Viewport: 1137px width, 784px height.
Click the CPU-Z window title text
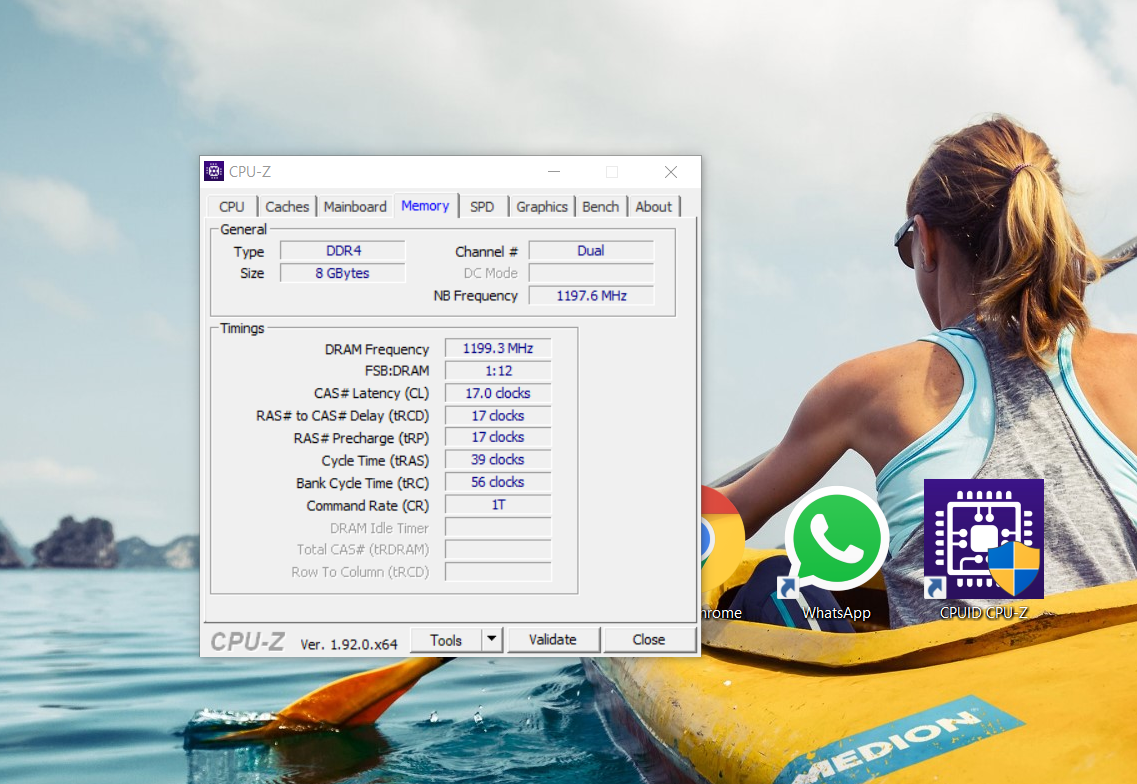[250, 172]
